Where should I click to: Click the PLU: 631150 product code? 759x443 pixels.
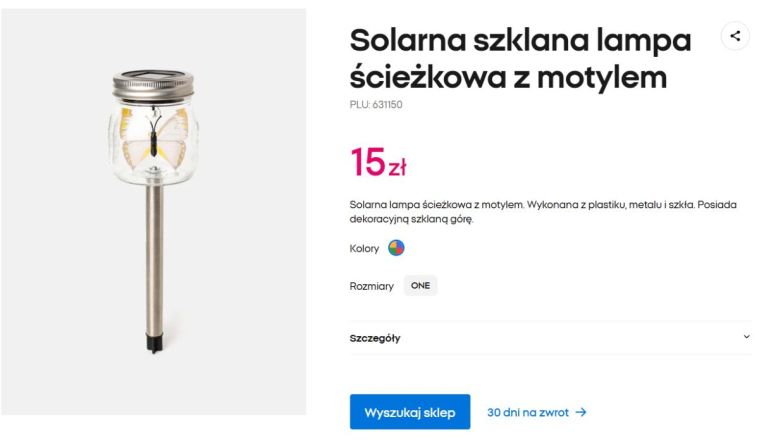376,104
